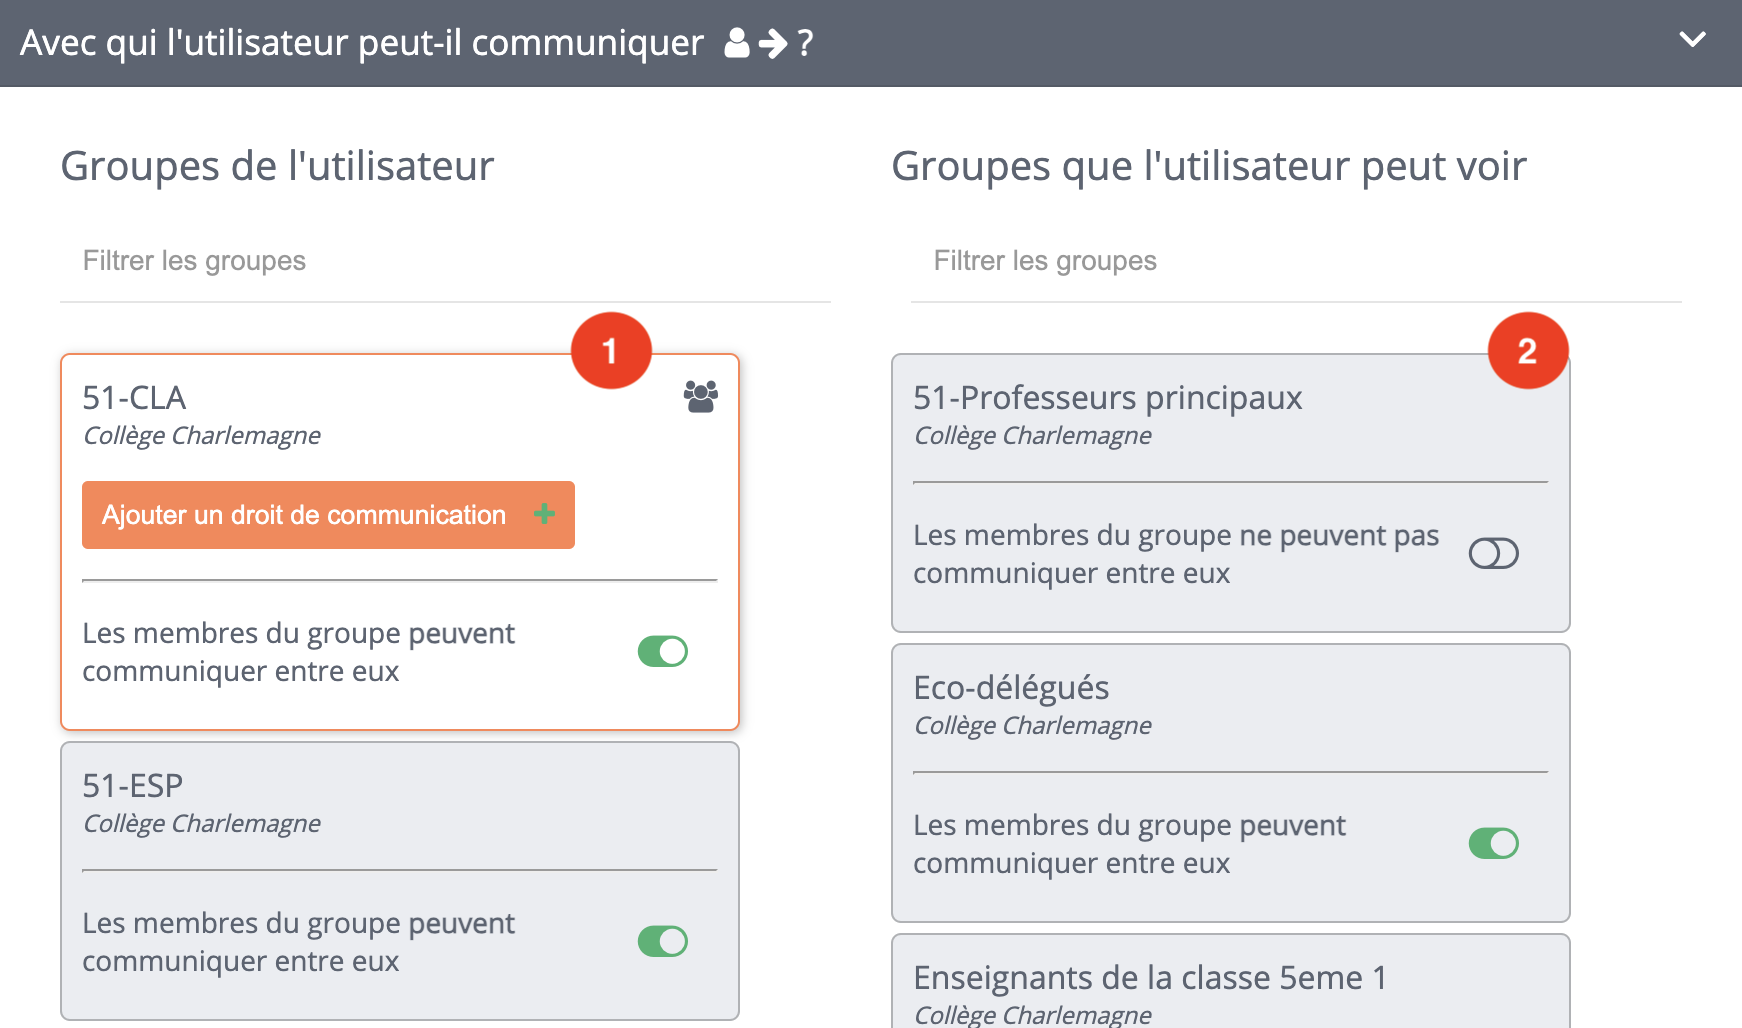Viewport: 1742px width, 1028px height.
Task: Click the question mark symbol in the header
Action: (x=803, y=43)
